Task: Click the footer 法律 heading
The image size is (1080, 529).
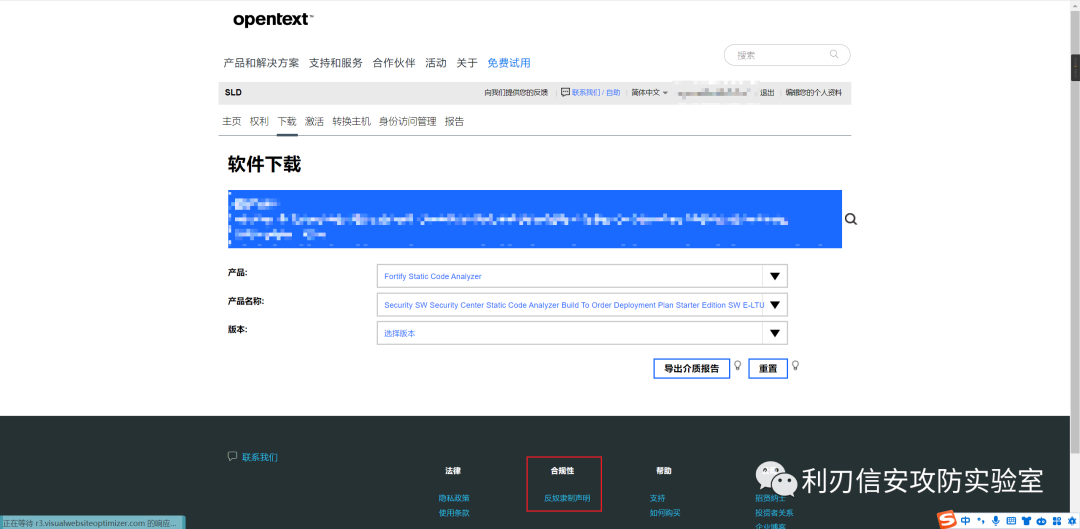Action: click(x=453, y=471)
